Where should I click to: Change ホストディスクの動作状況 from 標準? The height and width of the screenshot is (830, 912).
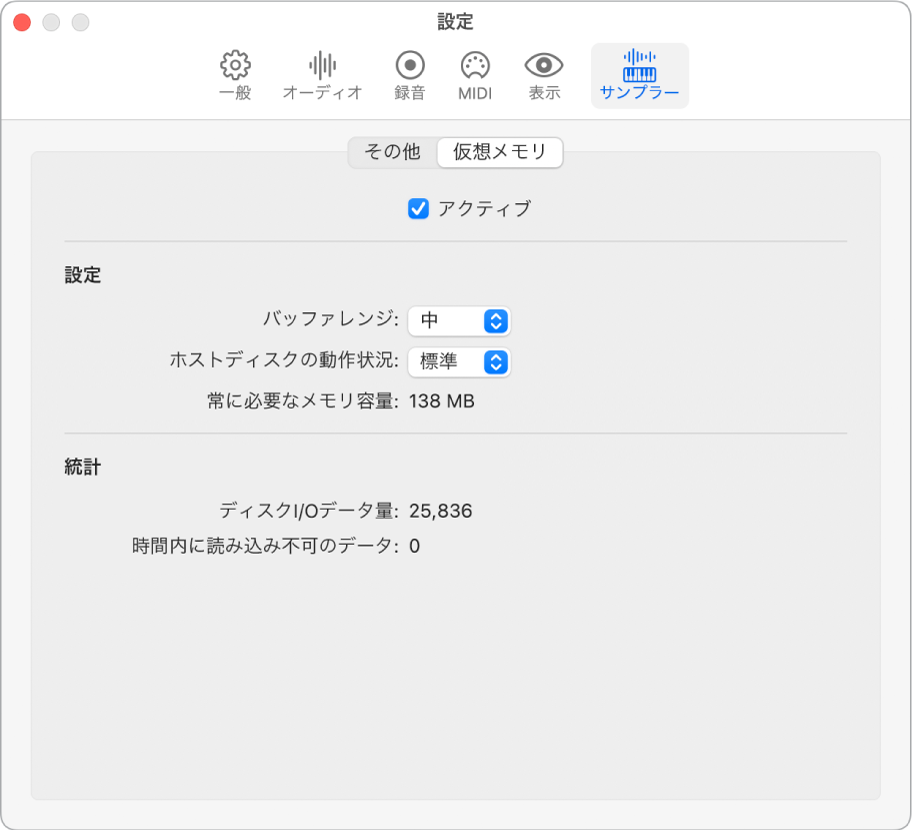(x=460, y=363)
